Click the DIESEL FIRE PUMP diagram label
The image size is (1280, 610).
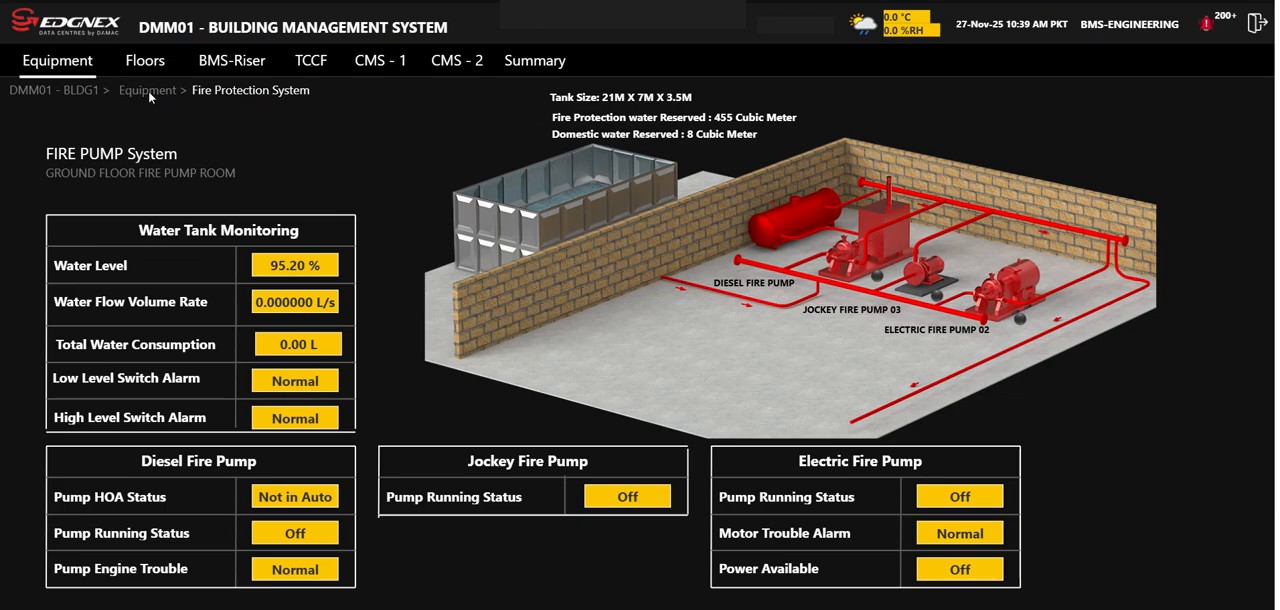click(x=753, y=283)
